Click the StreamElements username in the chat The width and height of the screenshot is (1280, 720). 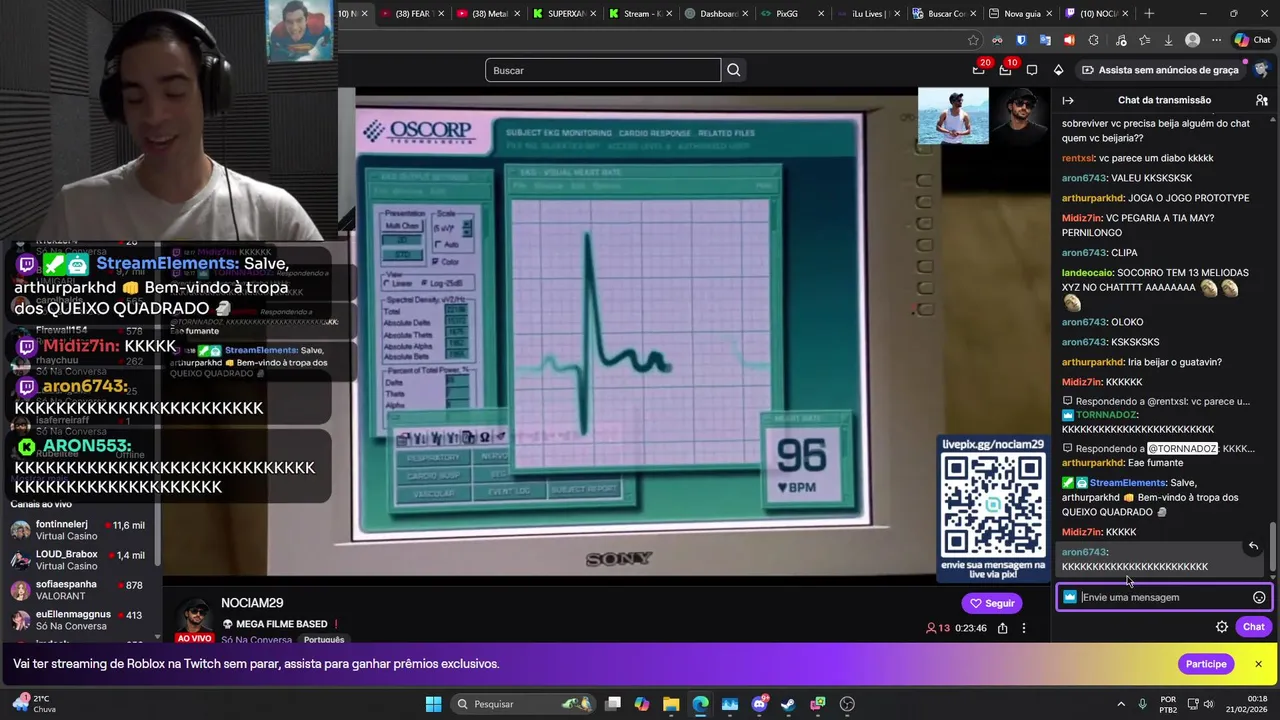pyautogui.click(x=1128, y=483)
